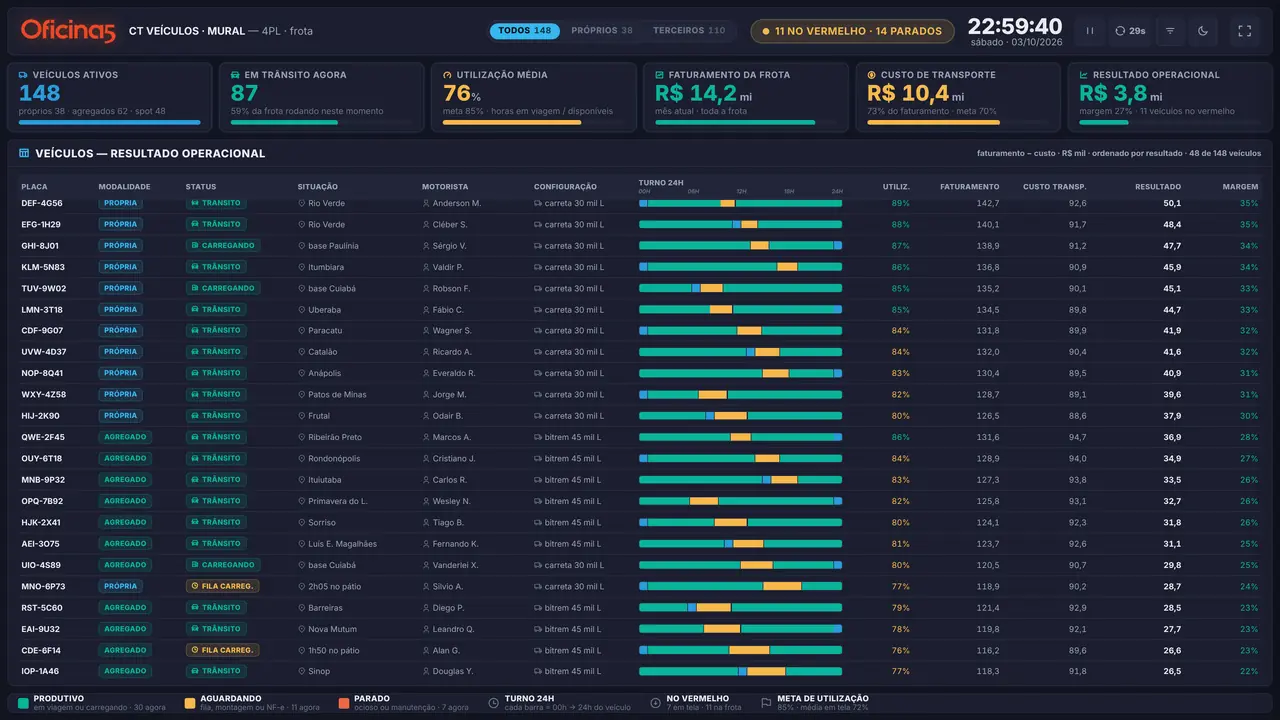
Task: Click driver name Fernando K.
Action: point(456,544)
